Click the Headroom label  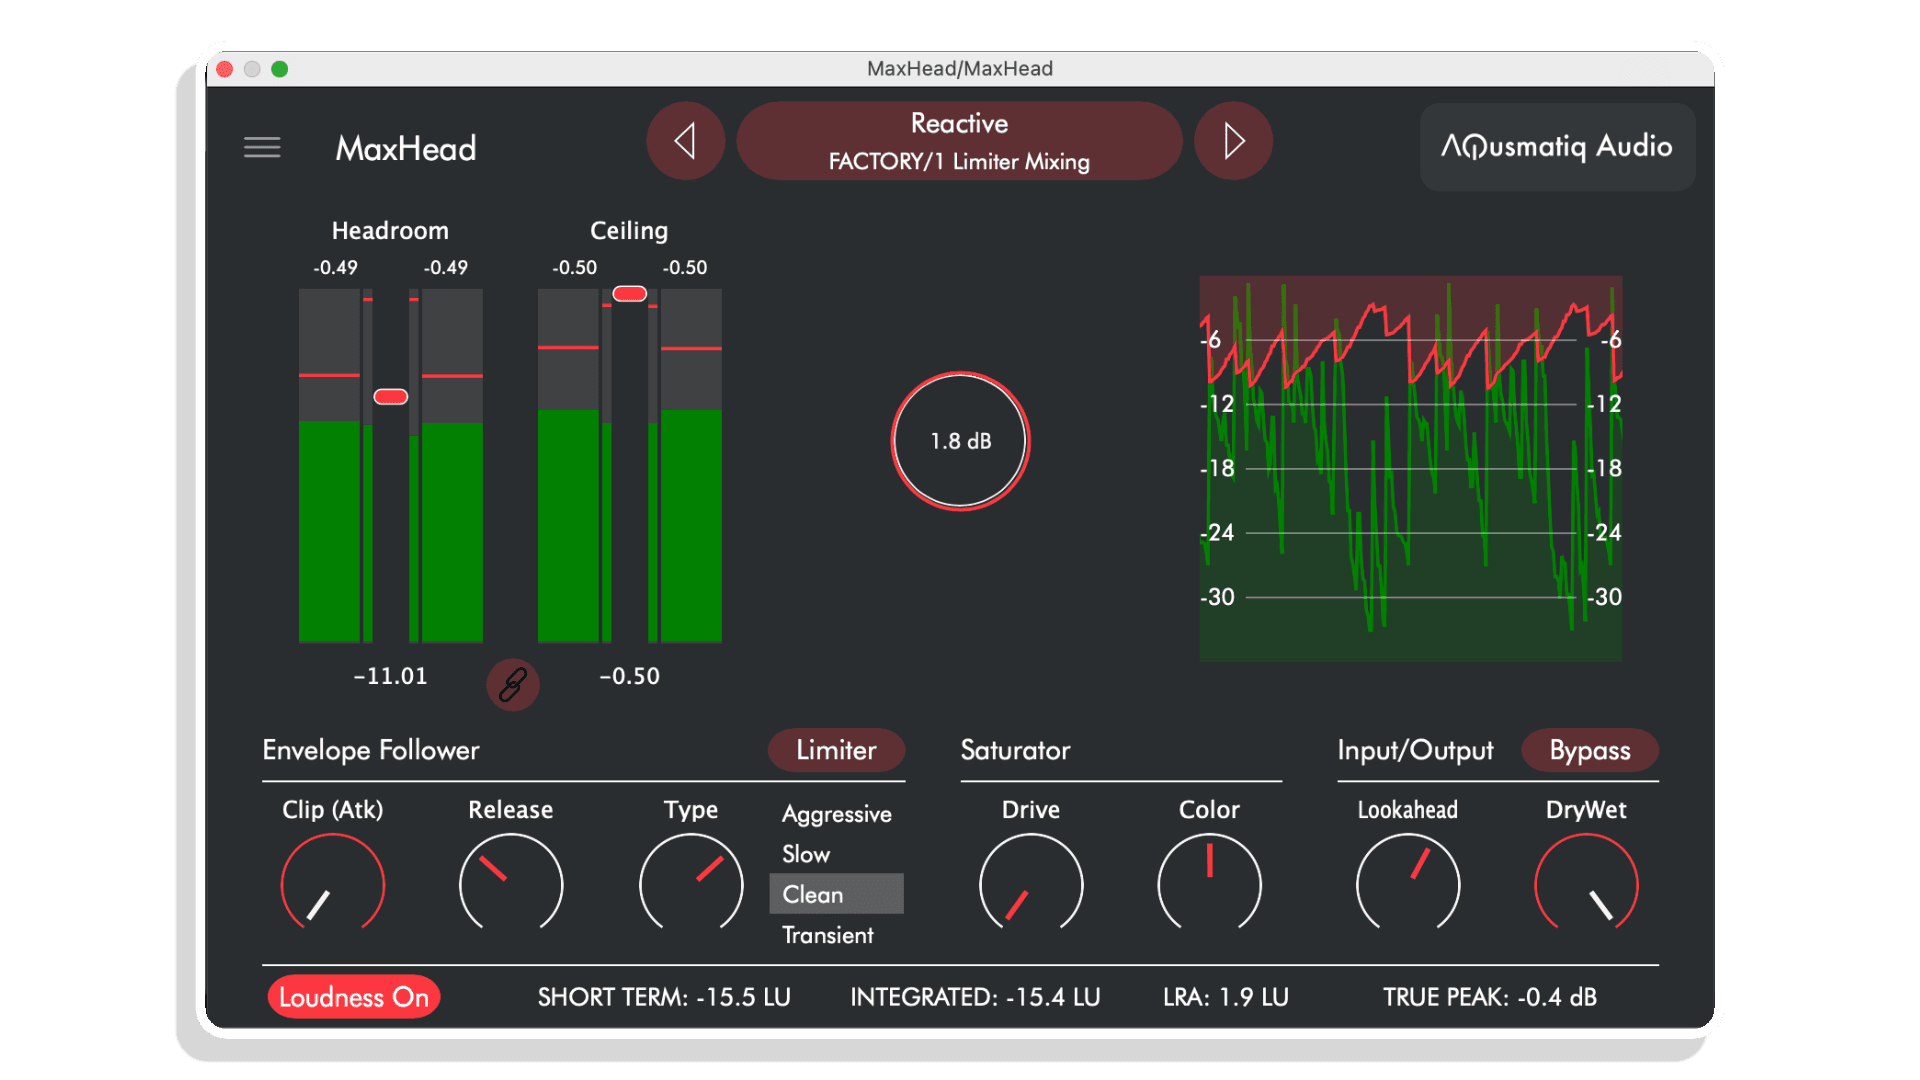click(390, 231)
